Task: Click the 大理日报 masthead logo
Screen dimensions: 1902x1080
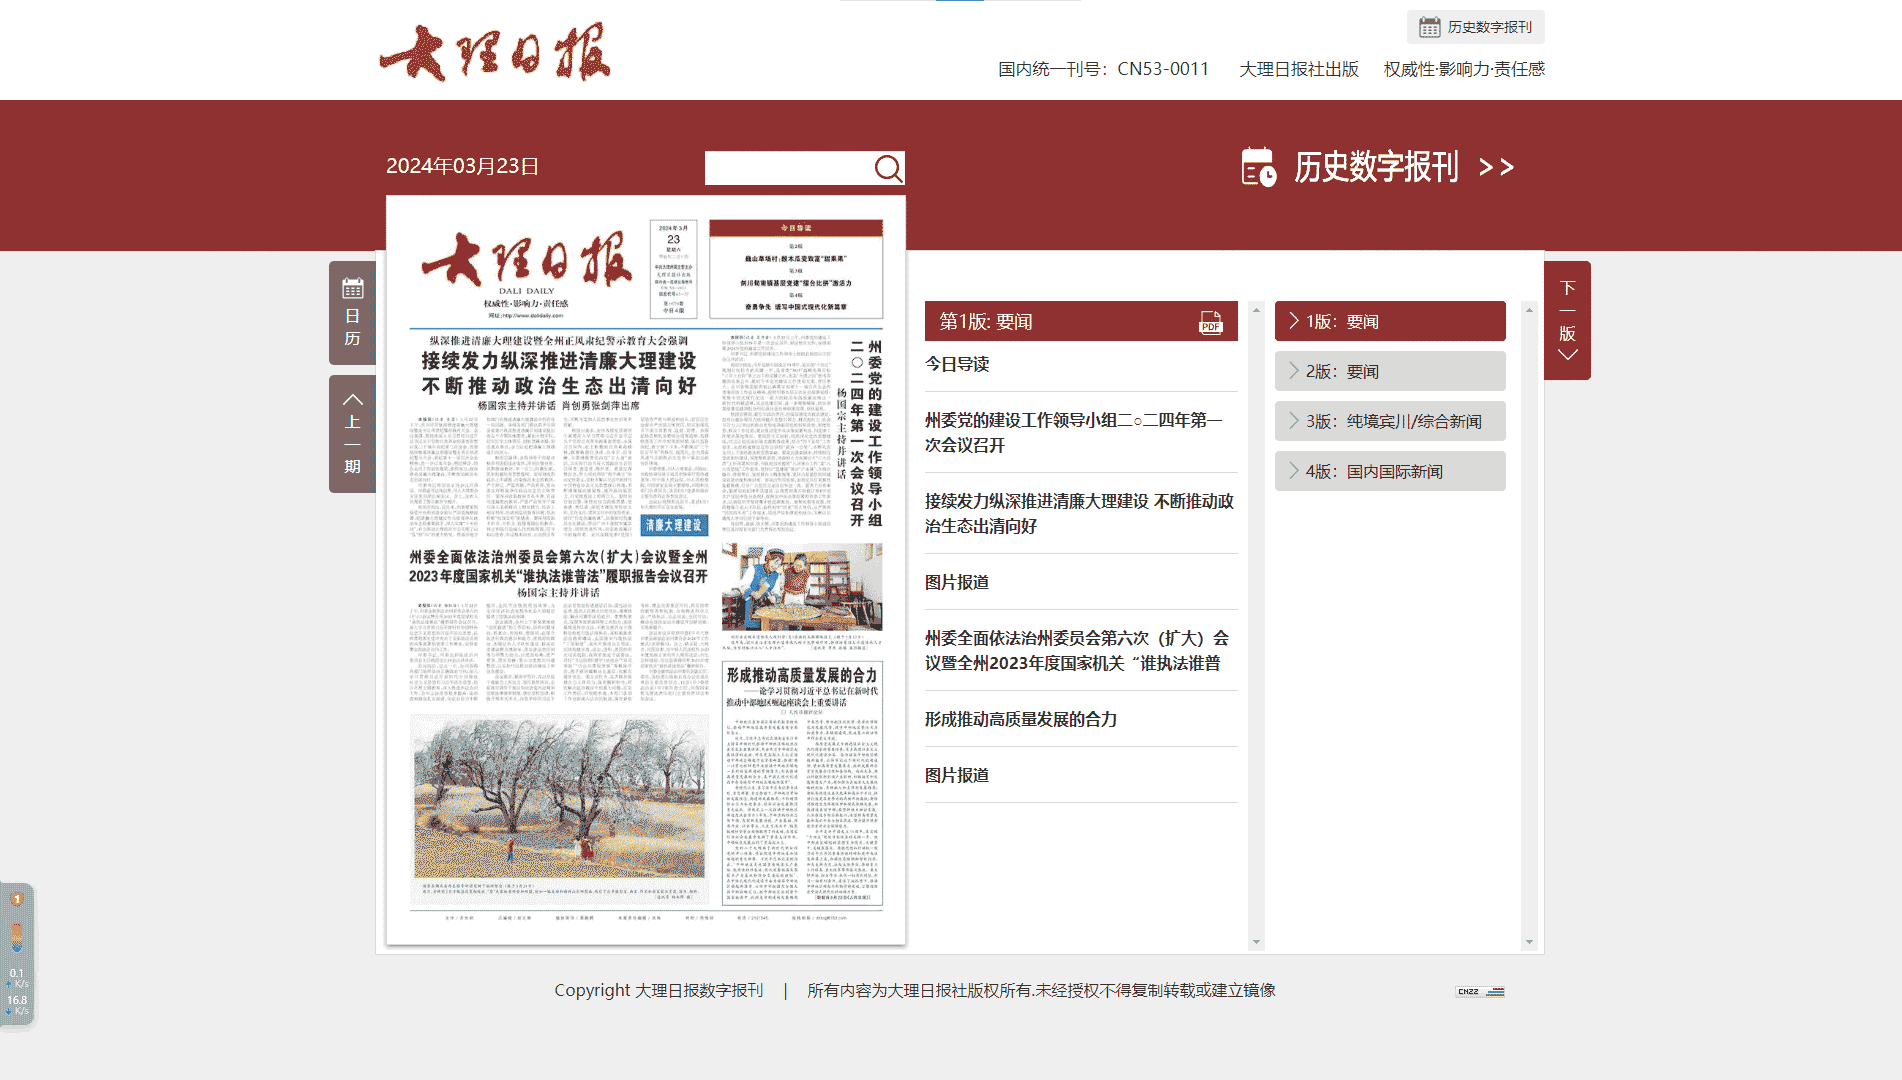Action: [x=496, y=51]
